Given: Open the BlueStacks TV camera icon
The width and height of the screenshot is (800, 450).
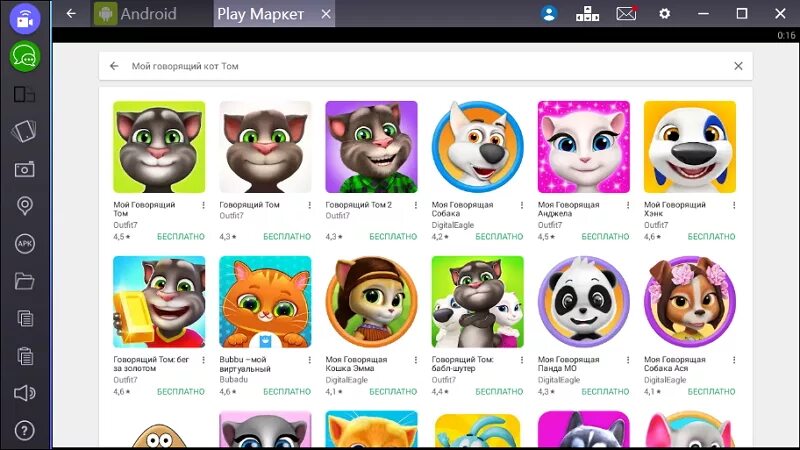Looking at the screenshot, I should [x=24, y=18].
